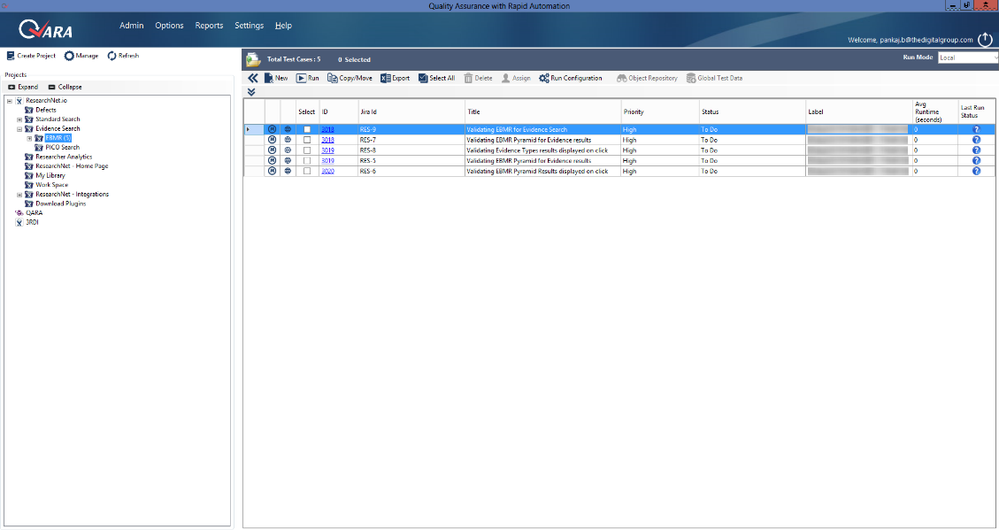999x530 pixels.
Task: Open the Run Mode dropdown
Action: (x=968, y=57)
